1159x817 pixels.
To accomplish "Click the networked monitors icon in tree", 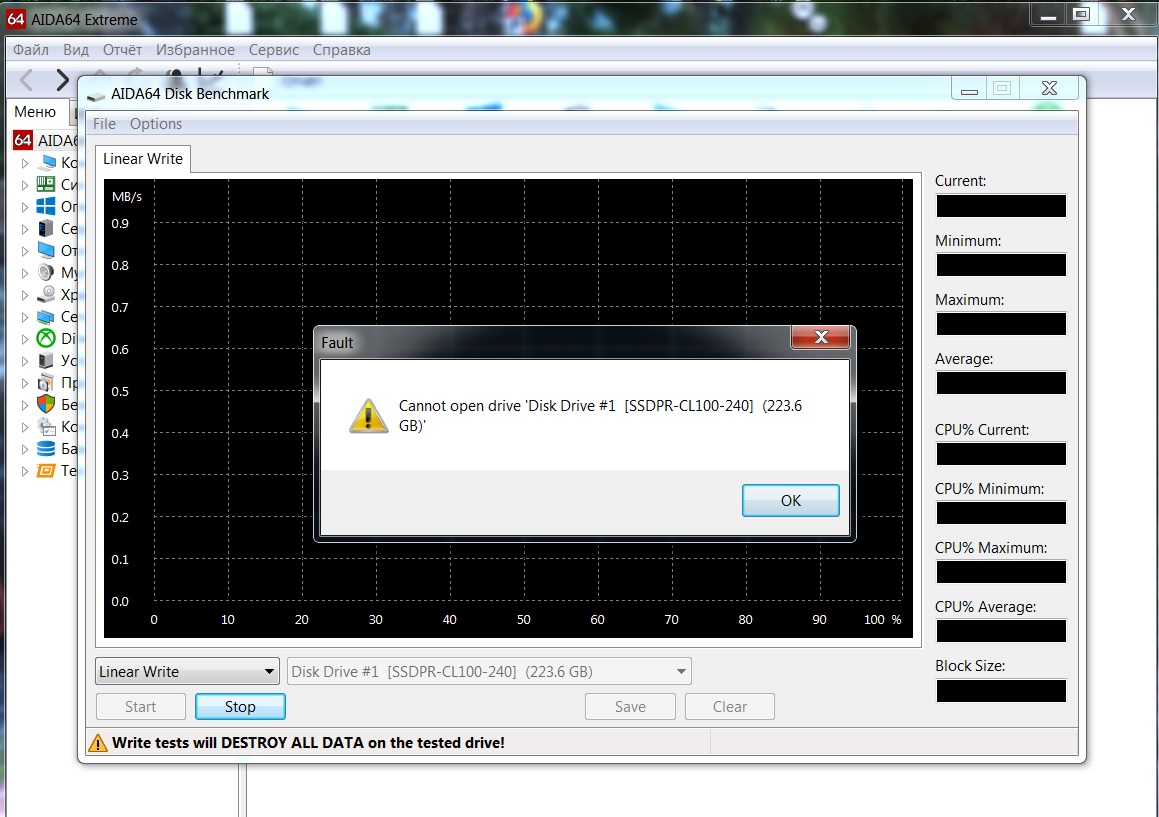I will tap(46, 316).
